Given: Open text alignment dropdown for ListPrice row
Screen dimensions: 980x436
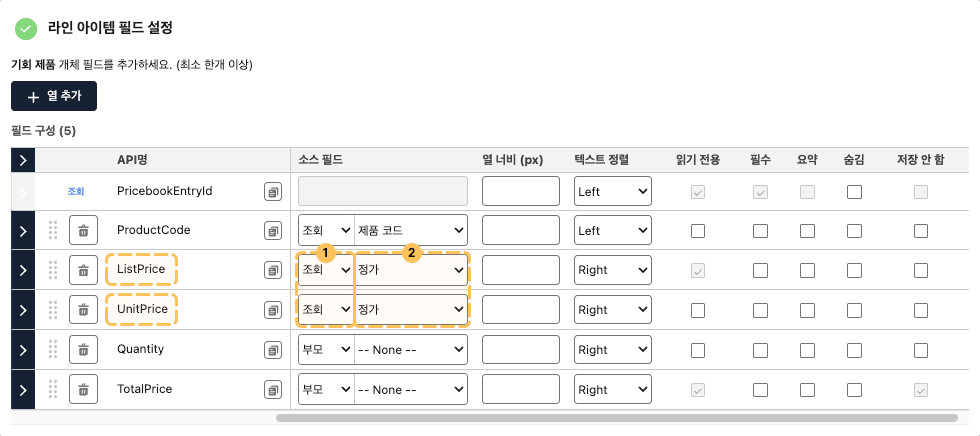Looking at the screenshot, I should point(612,270).
